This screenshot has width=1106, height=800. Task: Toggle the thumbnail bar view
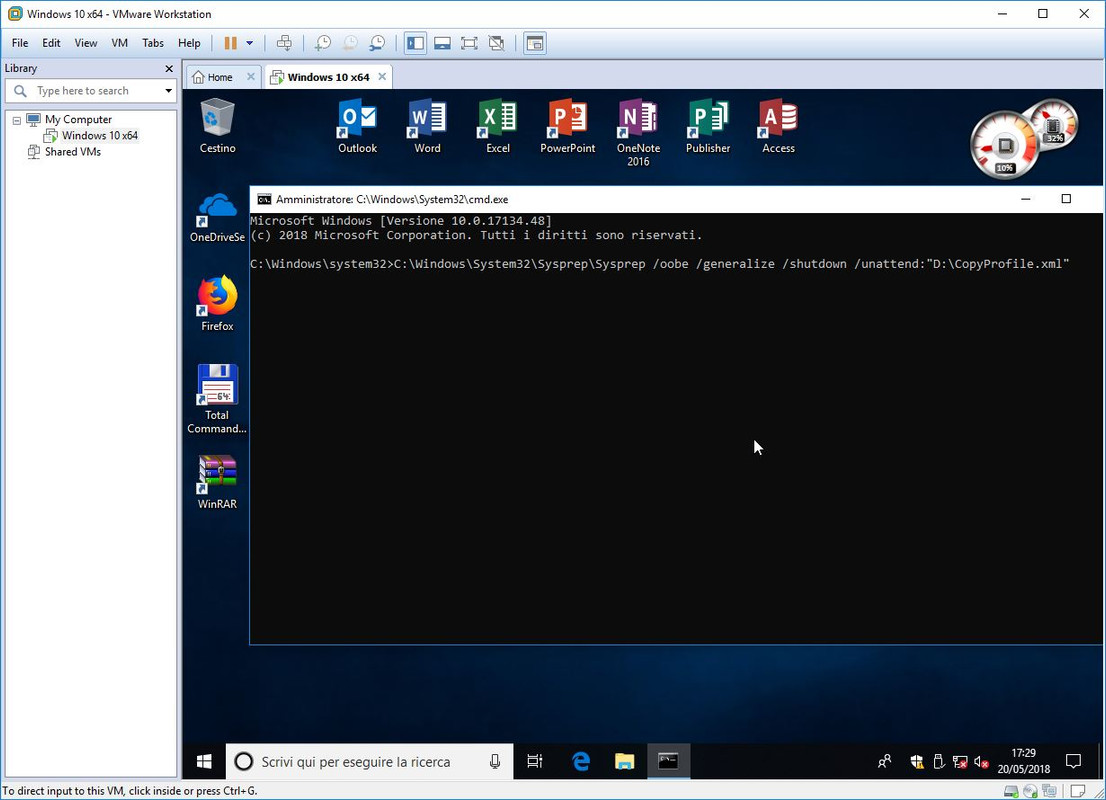(x=442, y=43)
